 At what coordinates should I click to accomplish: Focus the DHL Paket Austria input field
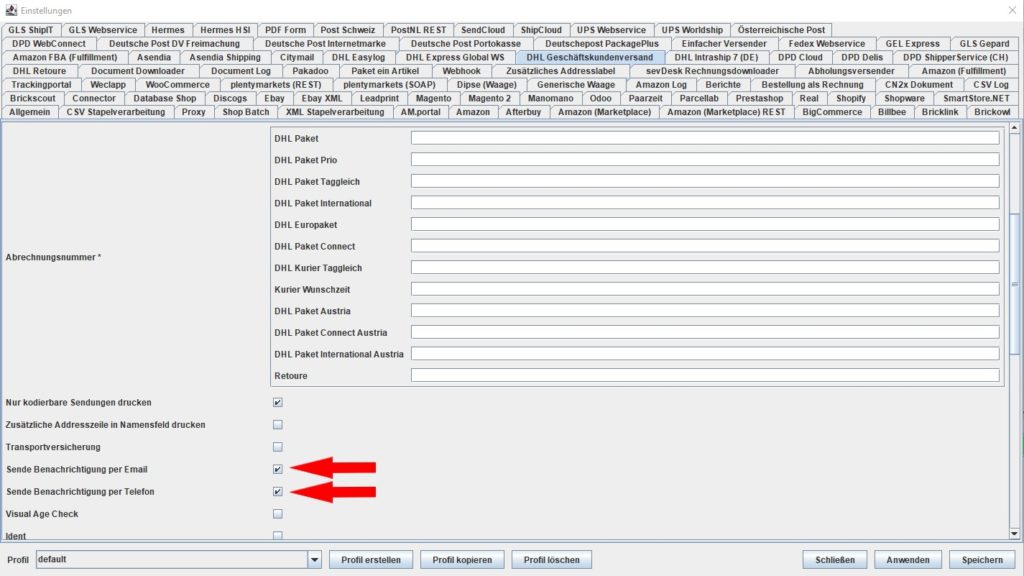tap(705, 311)
